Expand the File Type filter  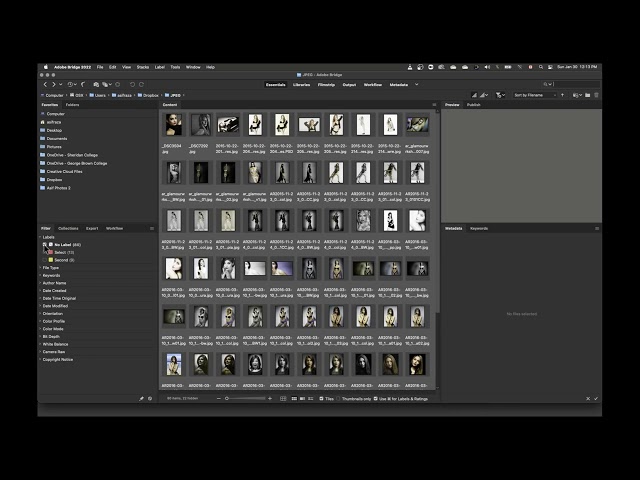40,268
